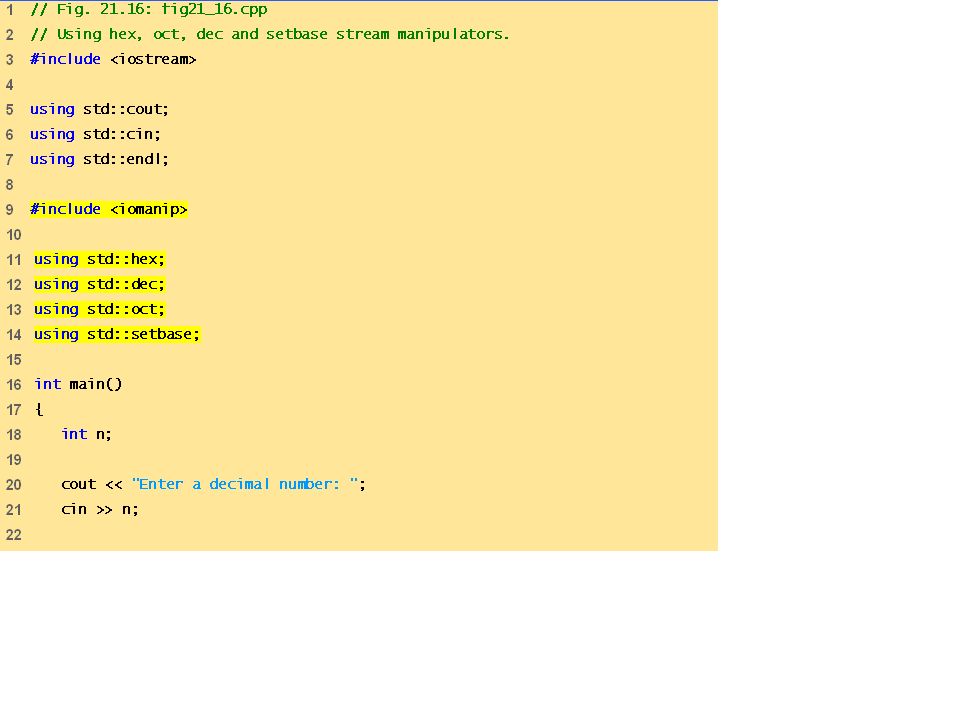Click highlighted 'using std::dec;' line
960x720 pixels.
[99, 285]
